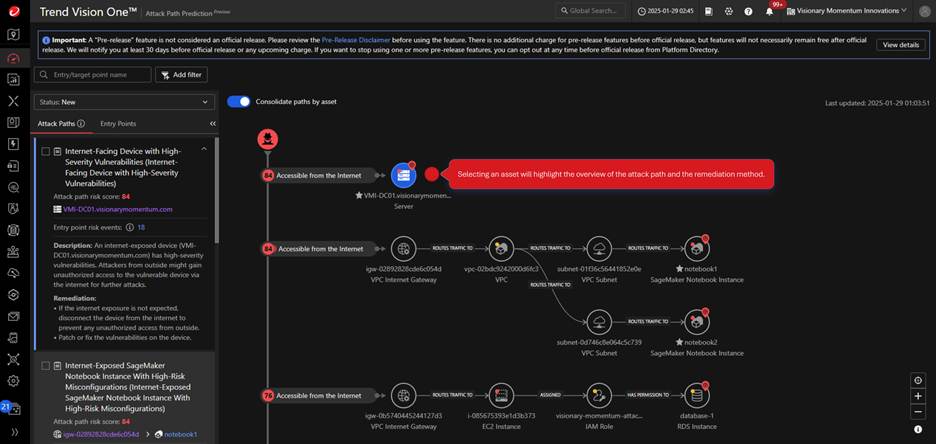Recenter graph with target button
The height and width of the screenshot is (444, 936).
tap(918, 380)
